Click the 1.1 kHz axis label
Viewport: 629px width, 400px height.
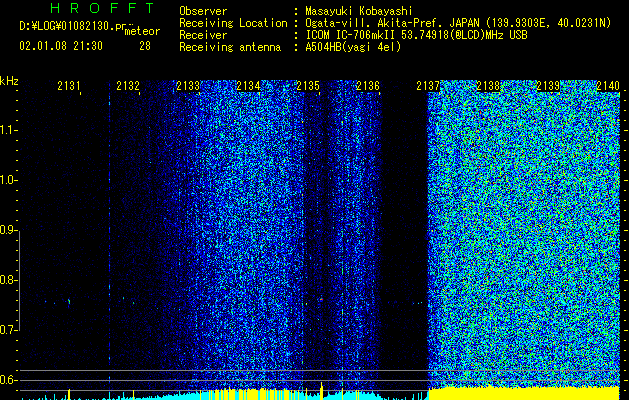coord(7,130)
